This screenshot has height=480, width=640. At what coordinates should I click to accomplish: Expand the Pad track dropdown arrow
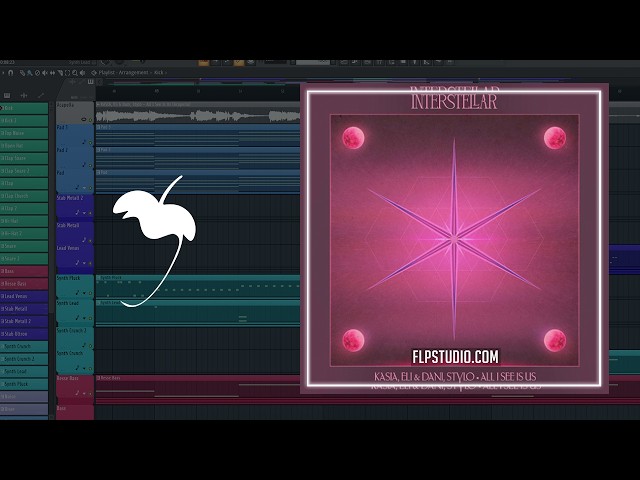click(84, 188)
